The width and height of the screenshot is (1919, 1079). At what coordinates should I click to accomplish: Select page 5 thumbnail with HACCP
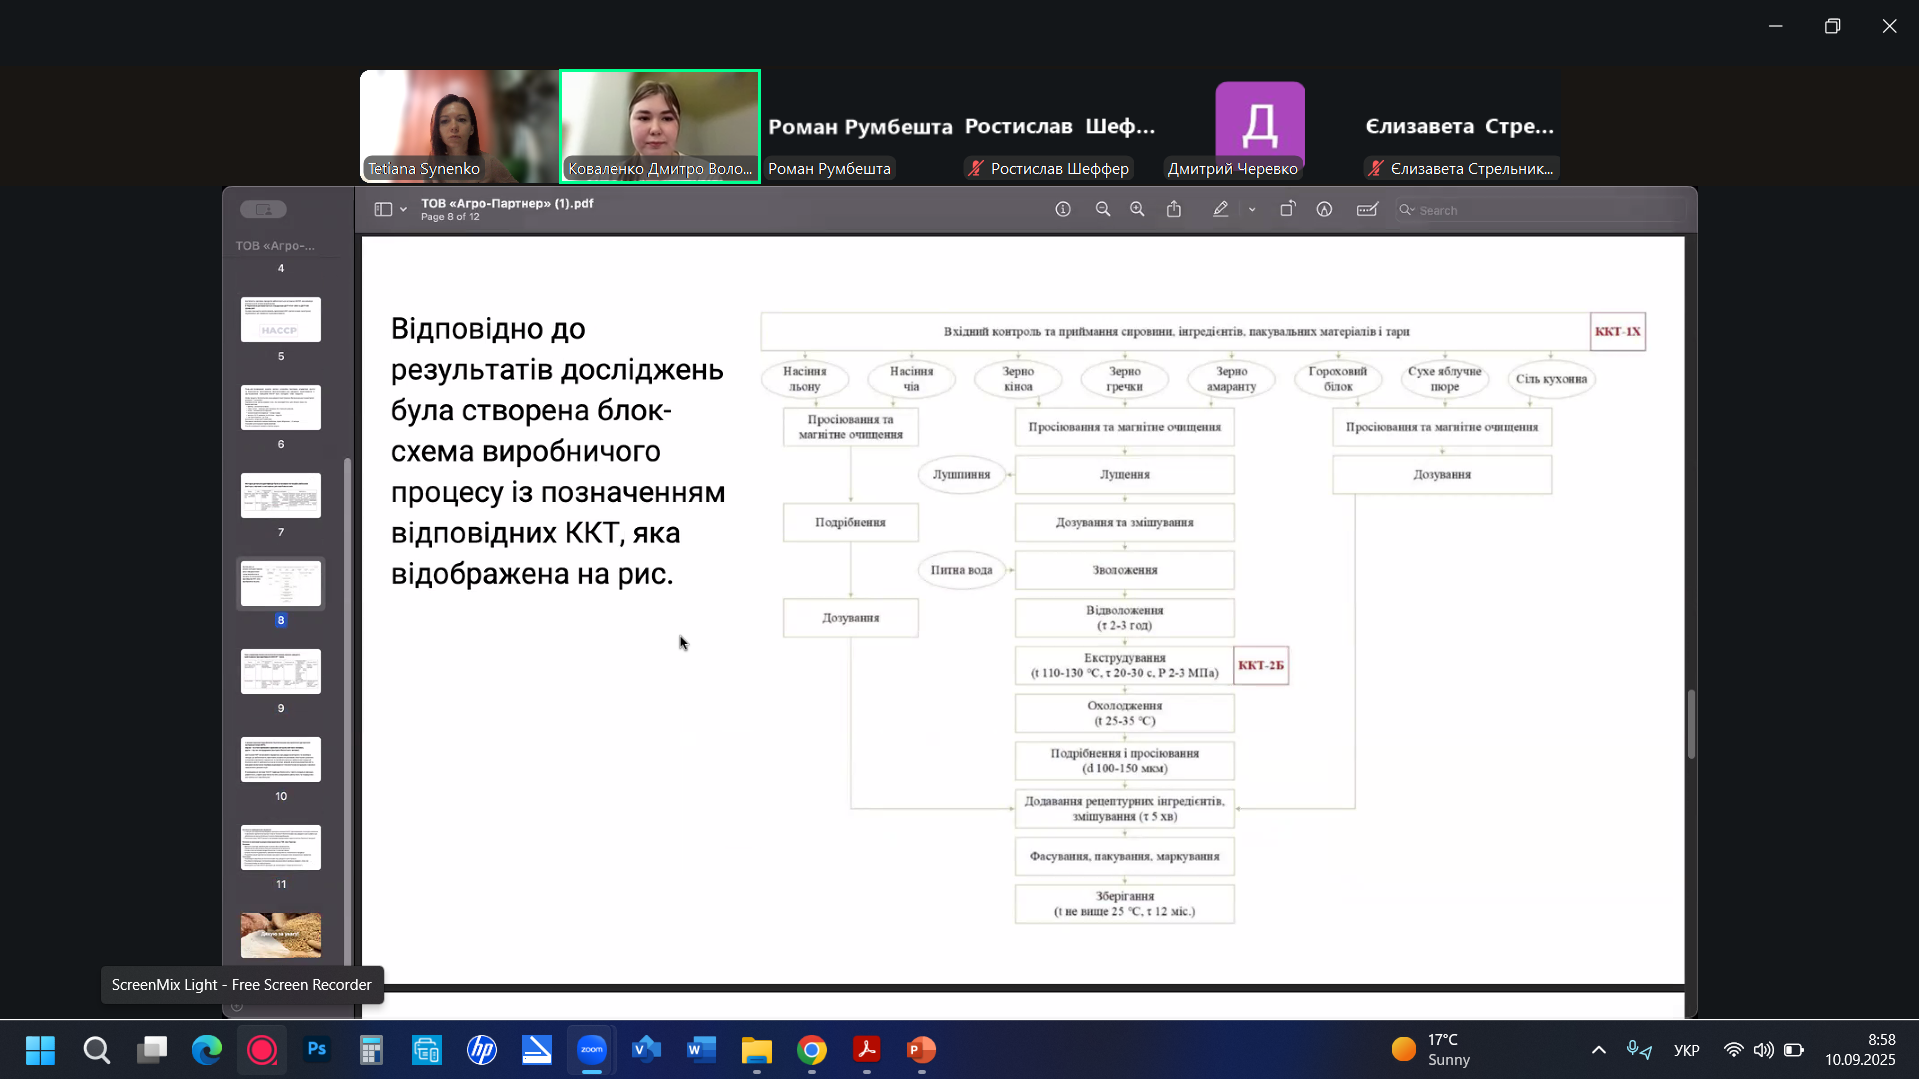pyautogui.click(x=281, y=320)
